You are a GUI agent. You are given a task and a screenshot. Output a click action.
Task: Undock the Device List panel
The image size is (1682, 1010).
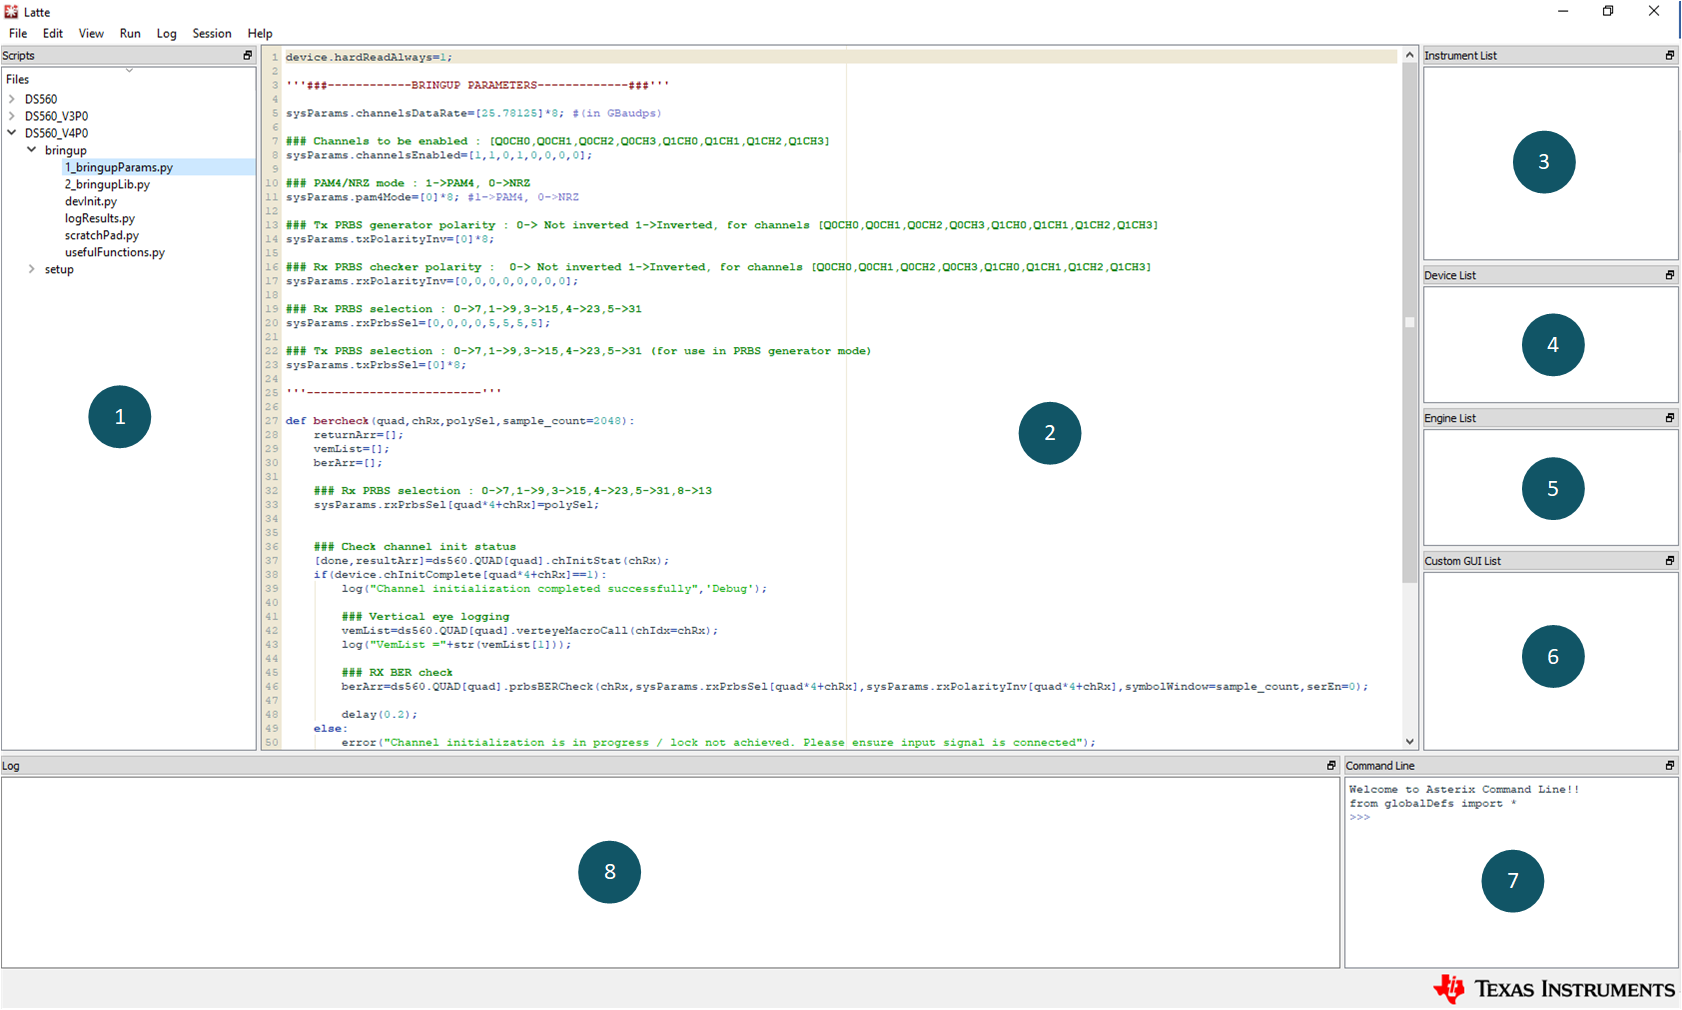point(1669,274)
